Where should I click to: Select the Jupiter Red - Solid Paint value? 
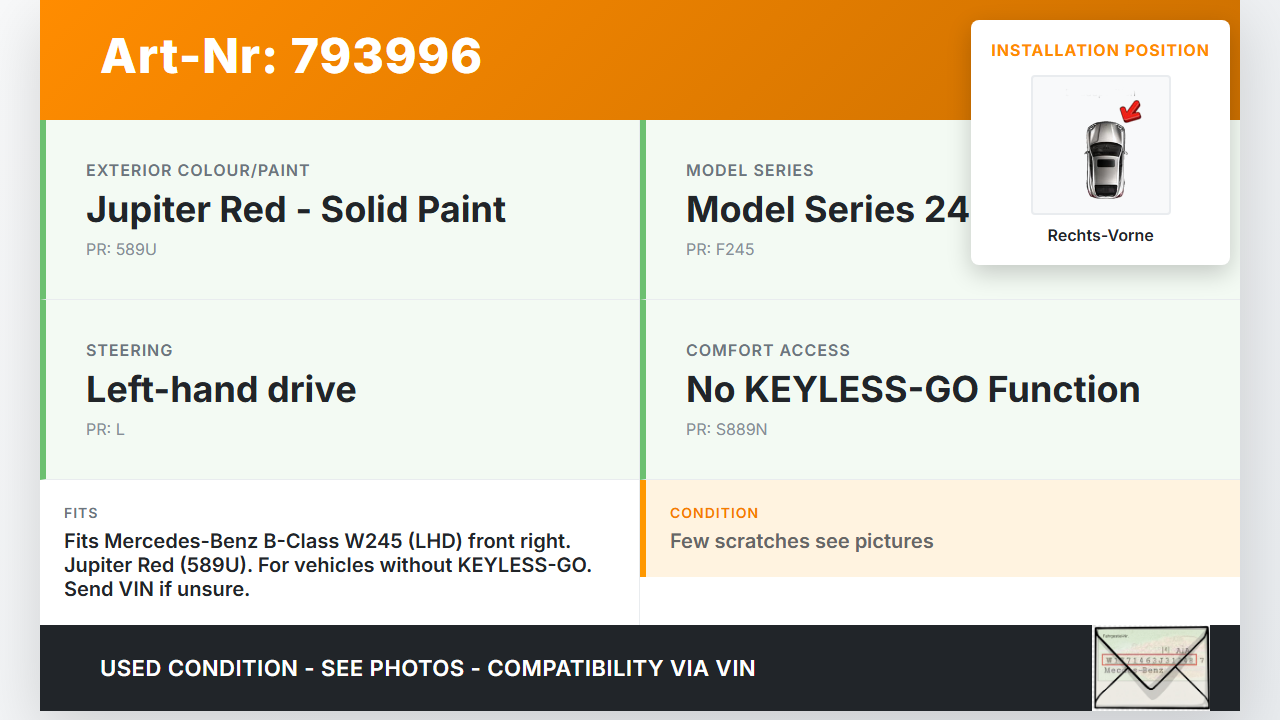(x=296, y=210)
